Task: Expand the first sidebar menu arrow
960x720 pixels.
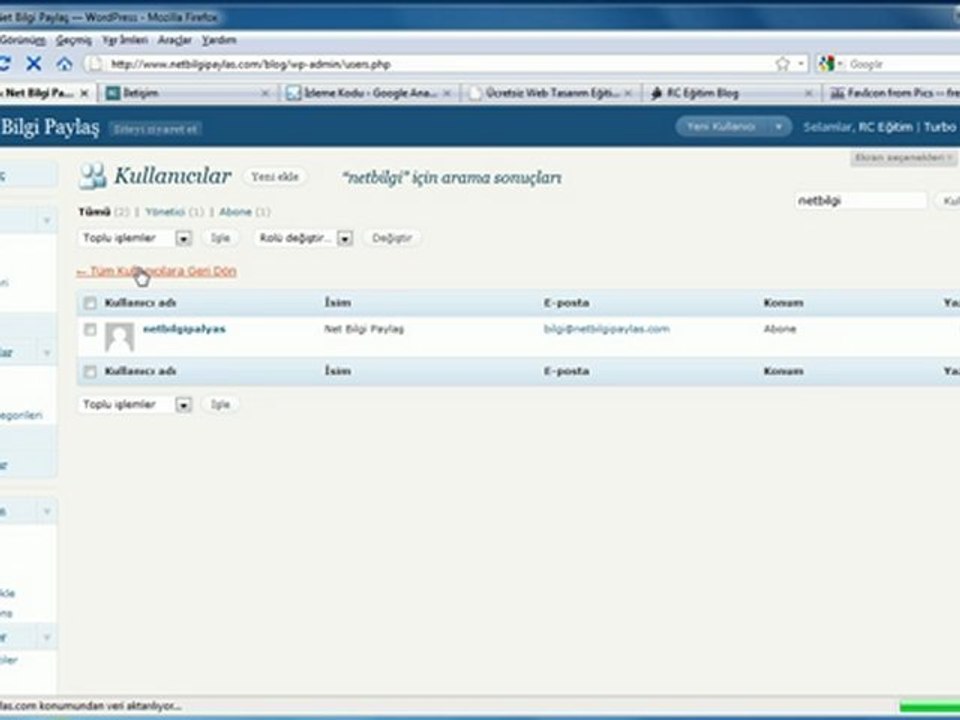Action: [47, 220]
